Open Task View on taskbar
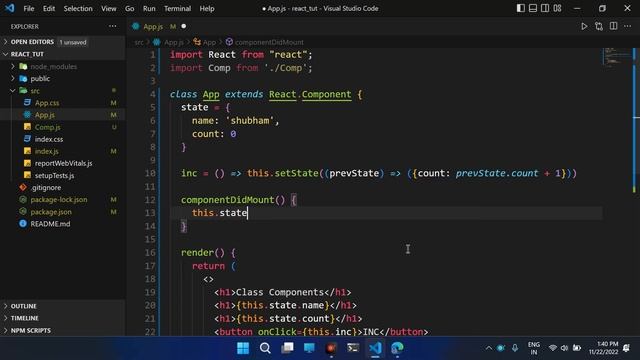 click(287, 348)
